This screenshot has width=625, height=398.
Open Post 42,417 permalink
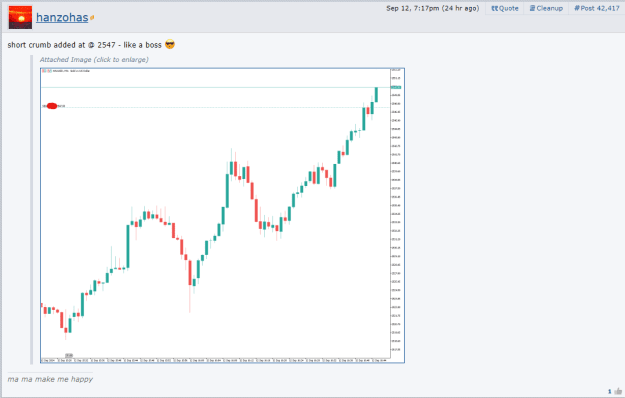597,8
